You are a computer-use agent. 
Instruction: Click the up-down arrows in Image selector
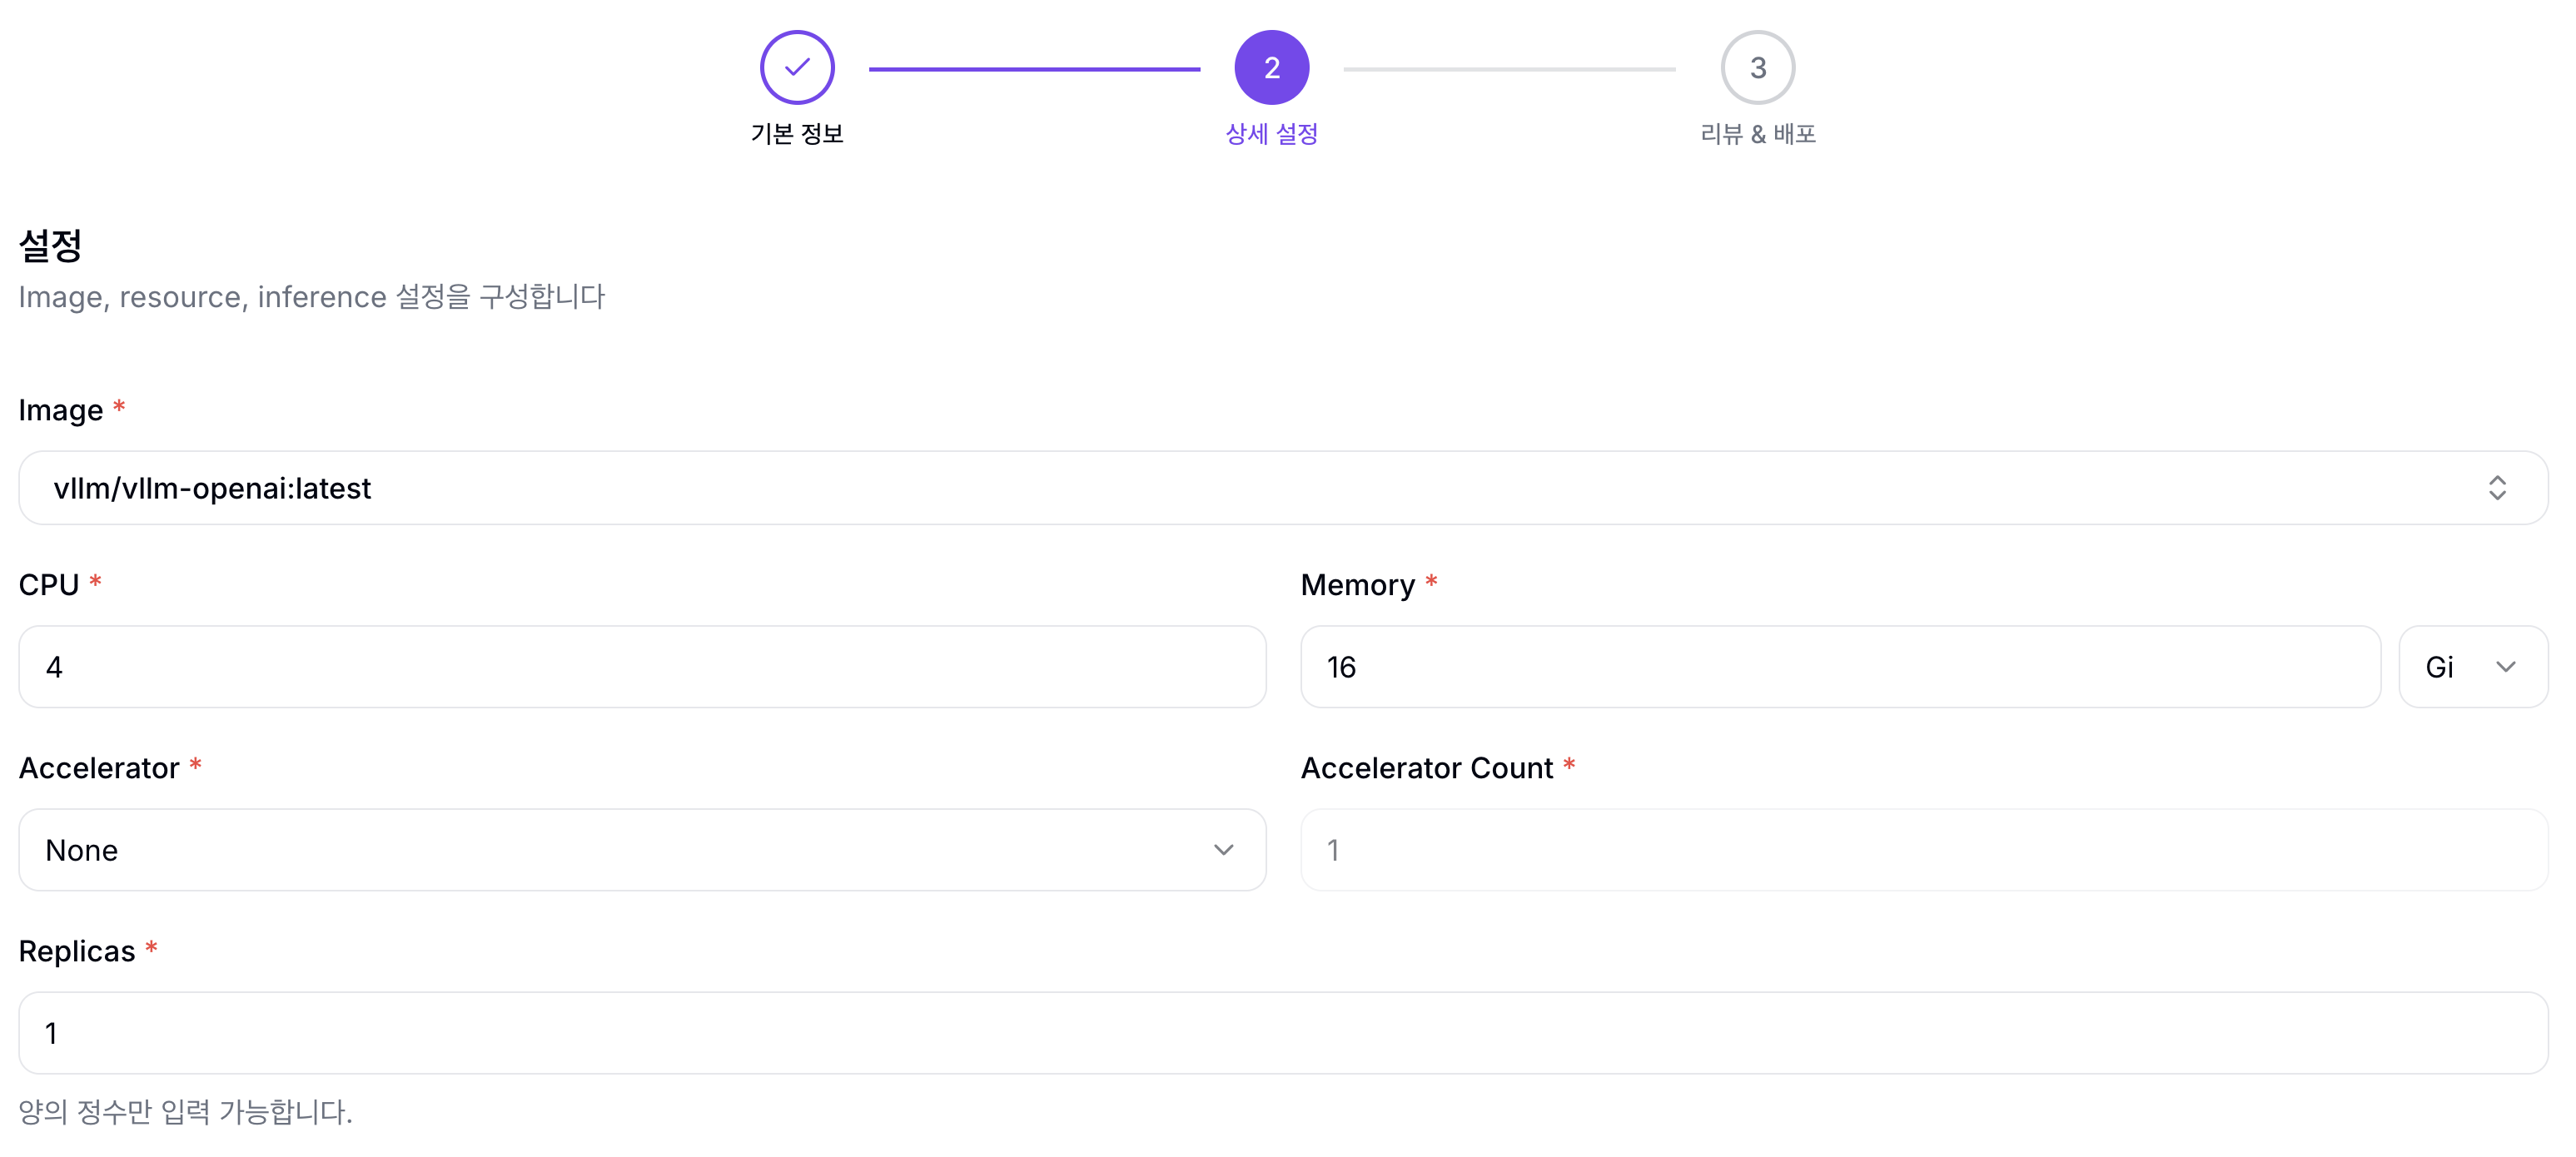(x=2497, y=488)
